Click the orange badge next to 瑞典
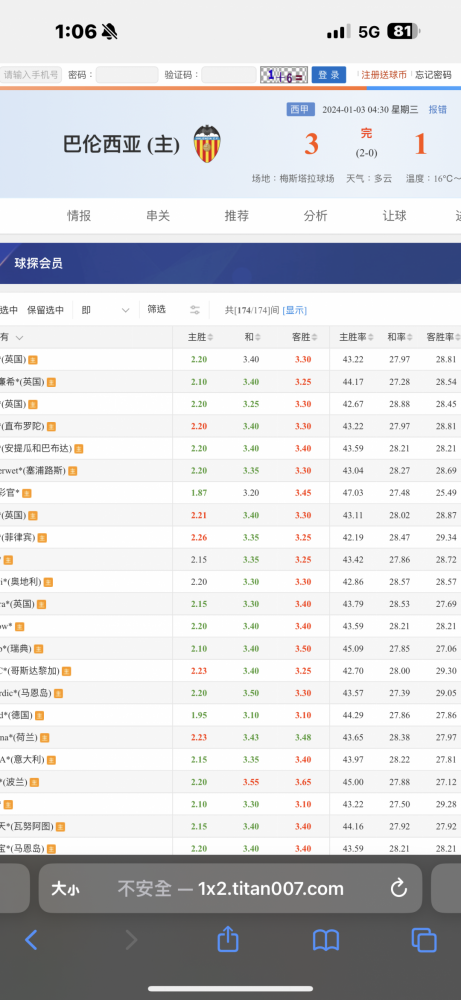 (x=39, y=649)
